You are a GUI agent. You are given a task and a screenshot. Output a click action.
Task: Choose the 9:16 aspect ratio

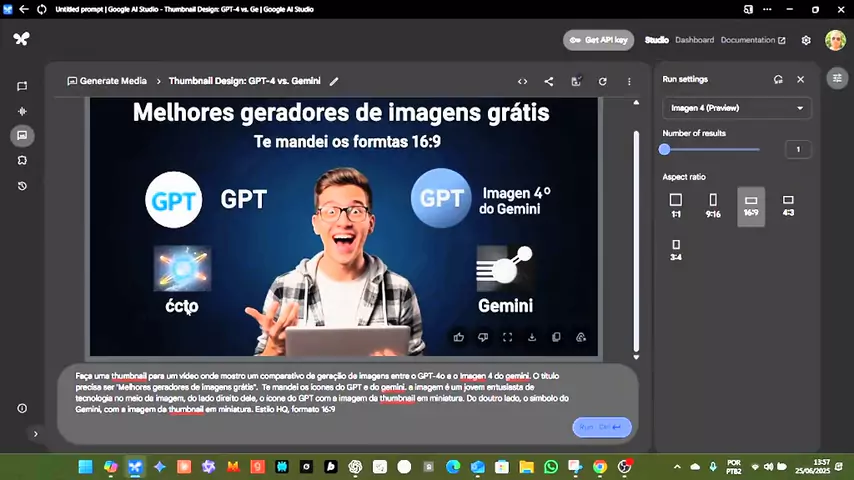pos(713,205)
